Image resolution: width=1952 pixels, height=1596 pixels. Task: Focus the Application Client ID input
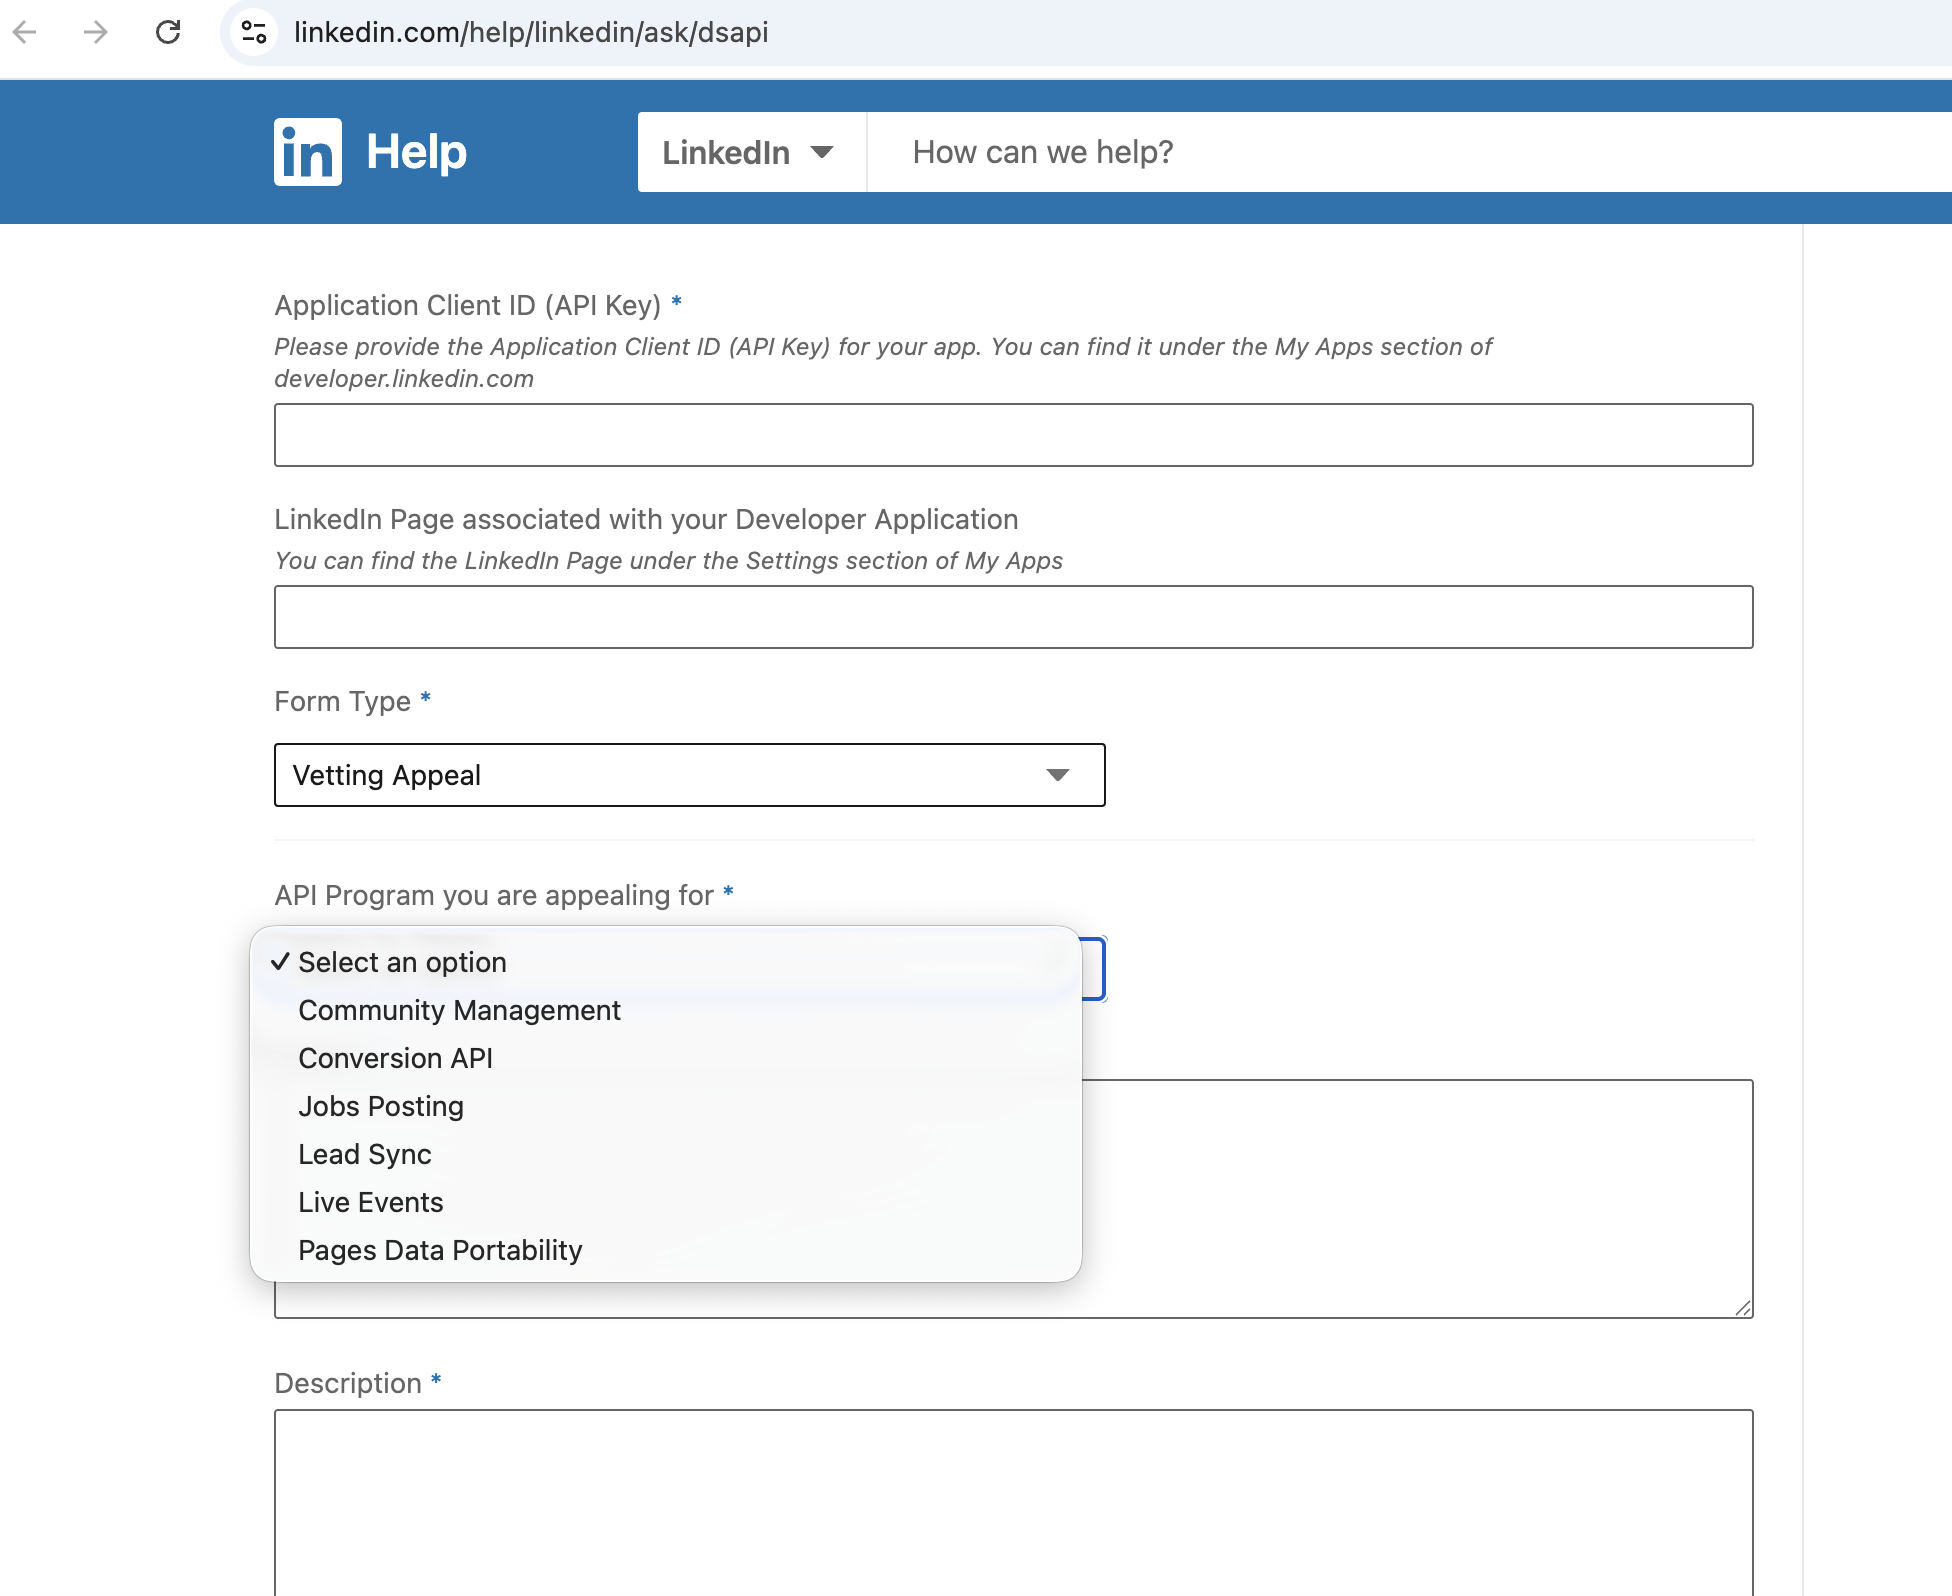[x=1014, y=435]
